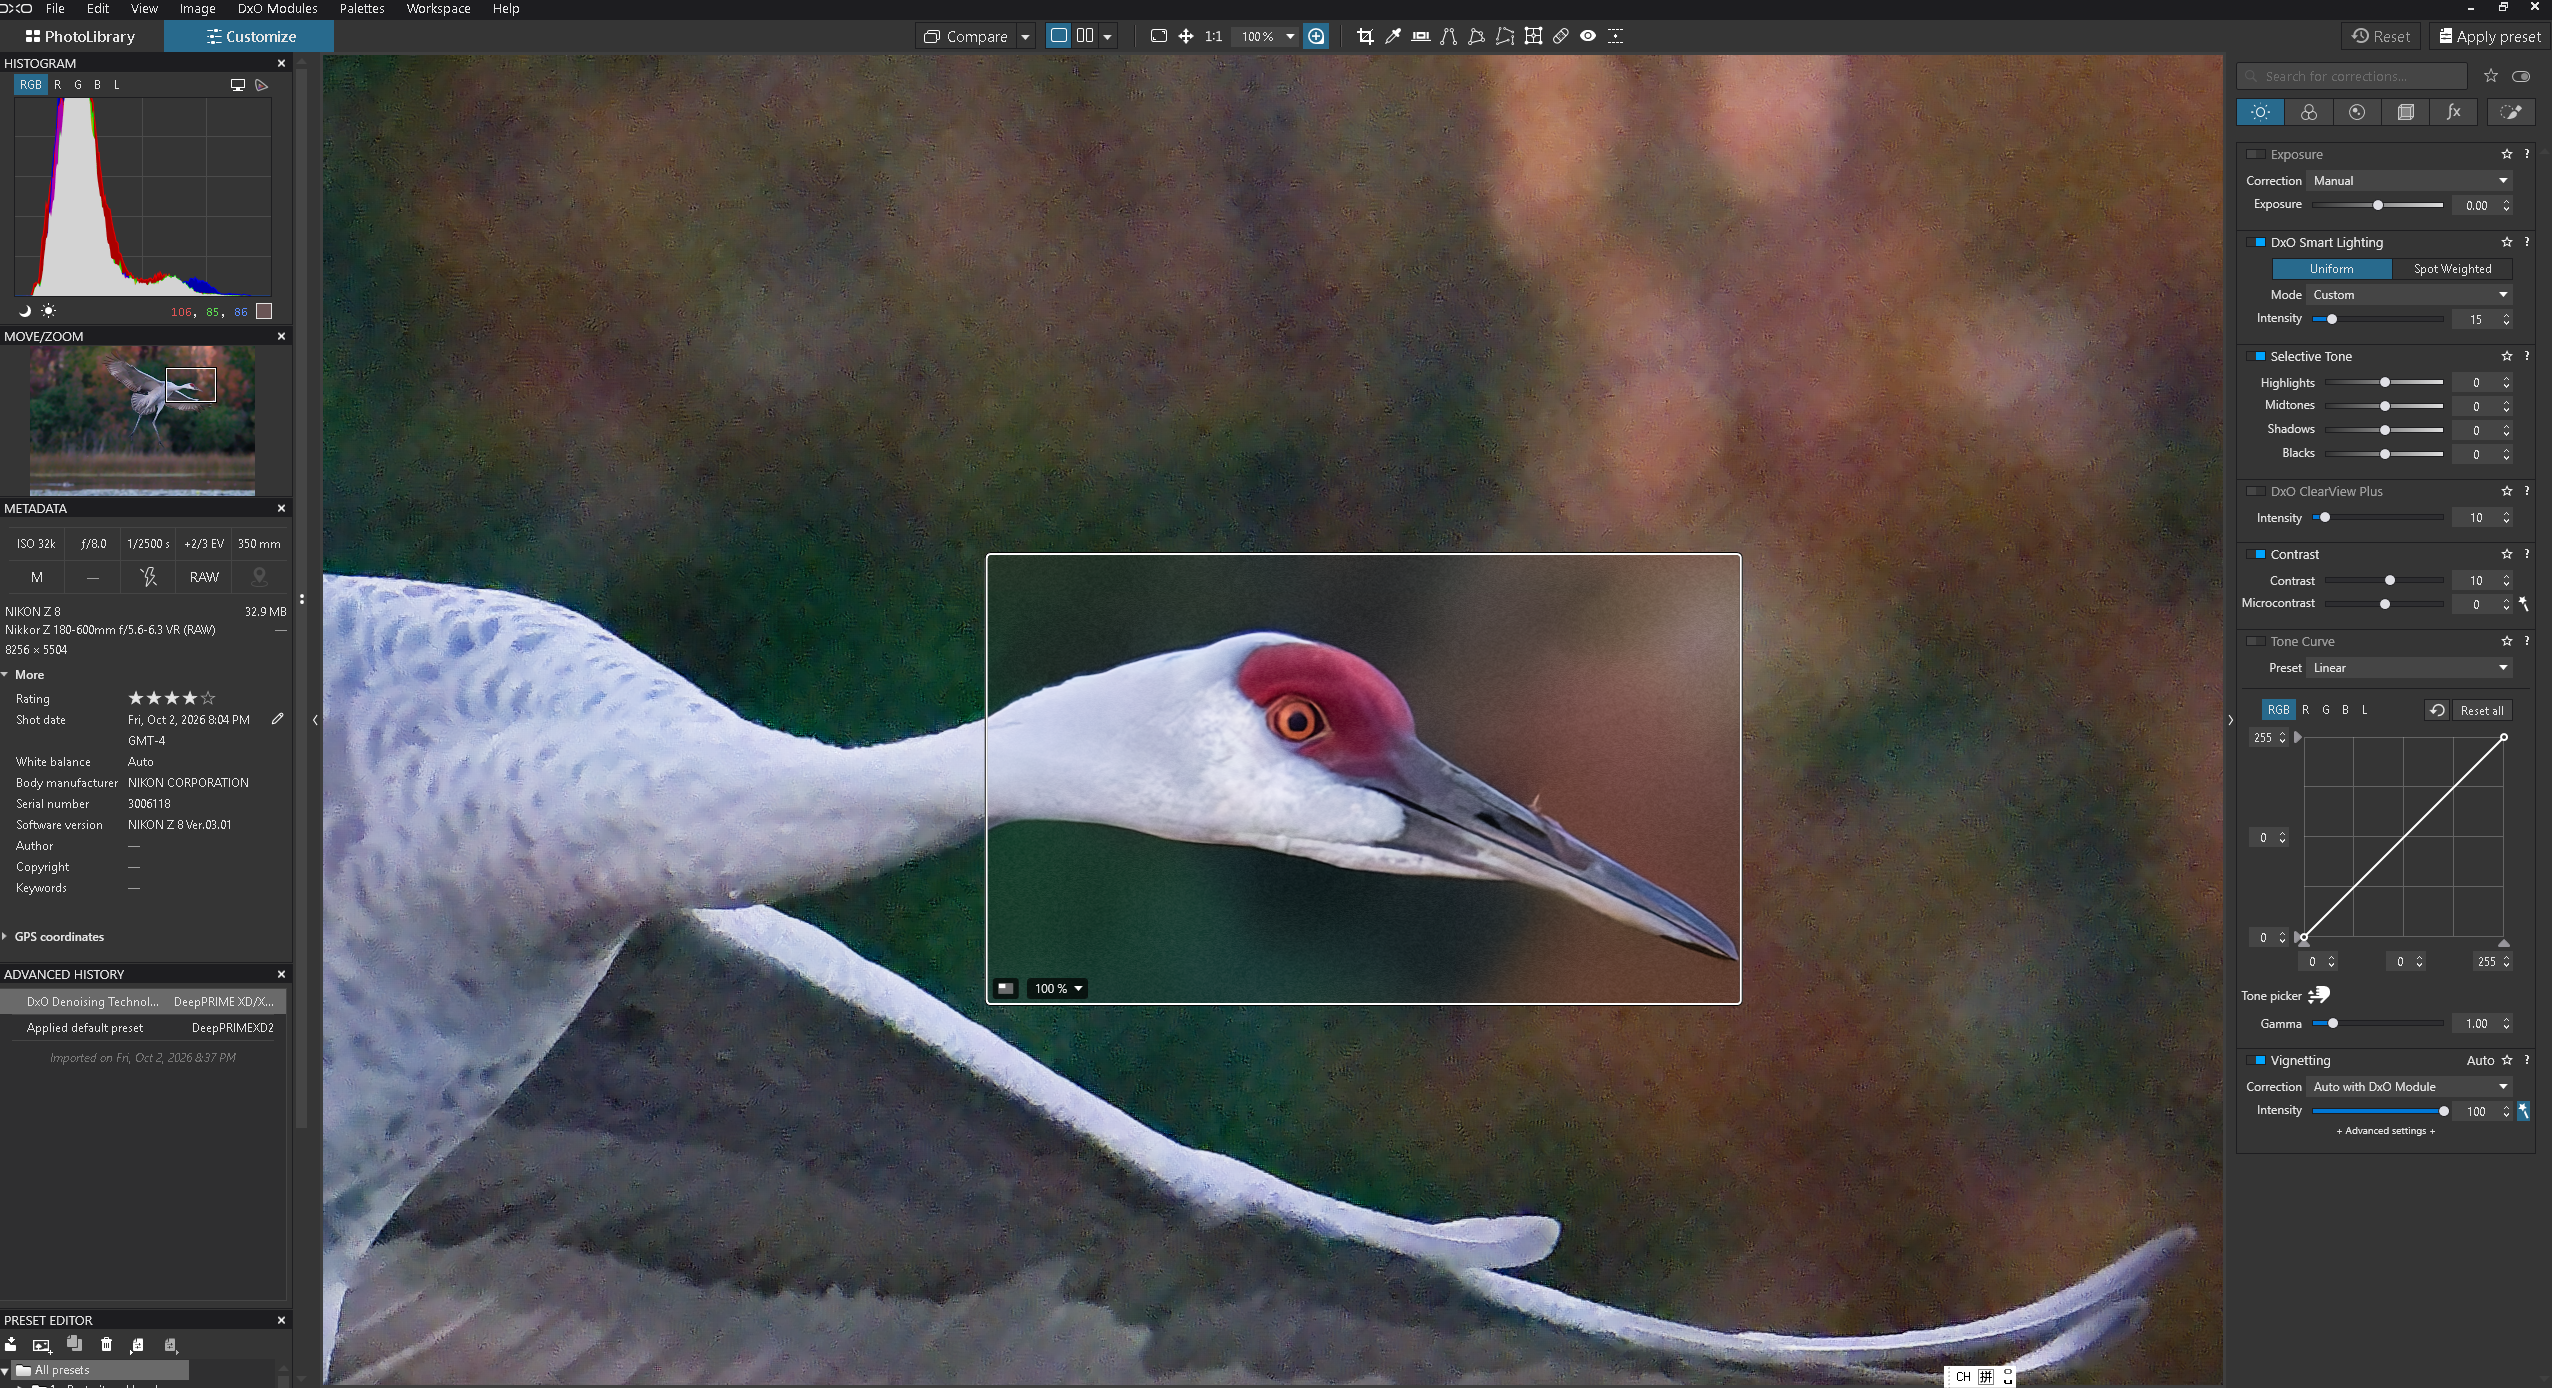Switch to the PhotoLibrary tab
2552x1388 pixels.
pyautogui.click(x=81, y=36)
